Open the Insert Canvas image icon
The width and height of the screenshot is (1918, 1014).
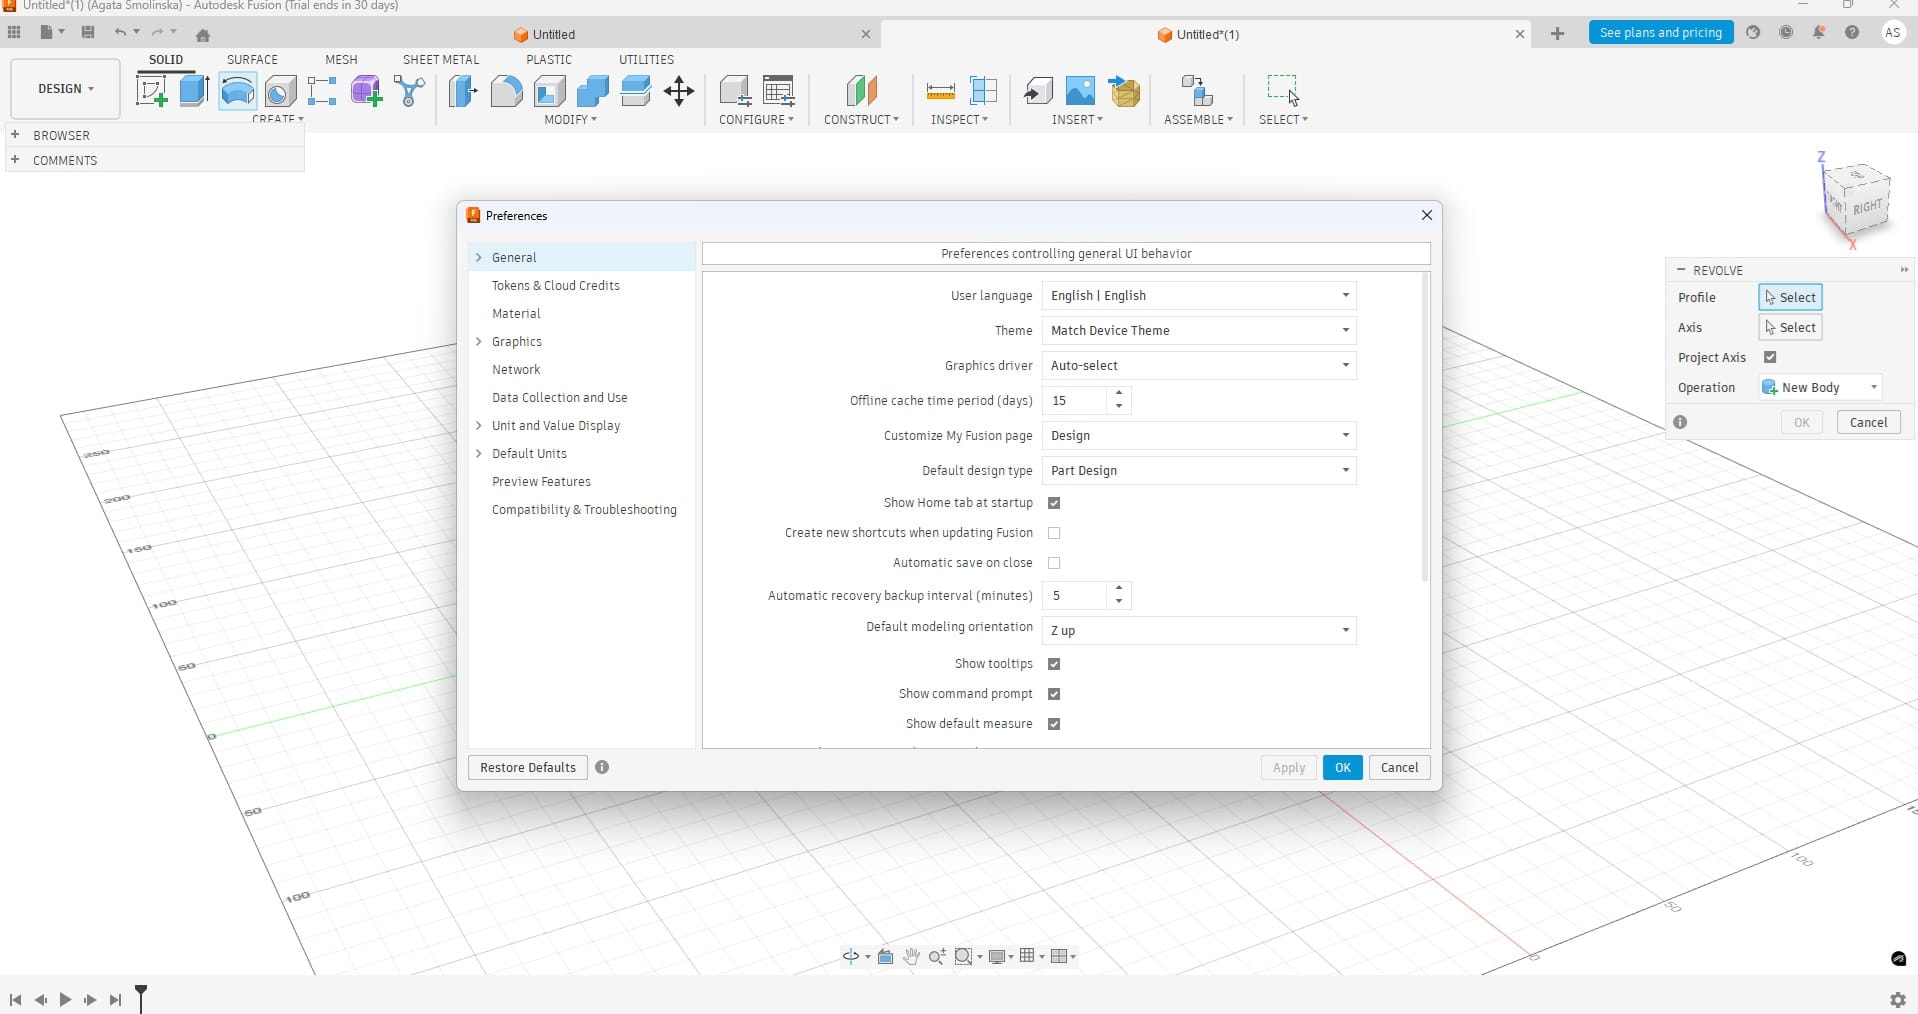(1080, 91)
